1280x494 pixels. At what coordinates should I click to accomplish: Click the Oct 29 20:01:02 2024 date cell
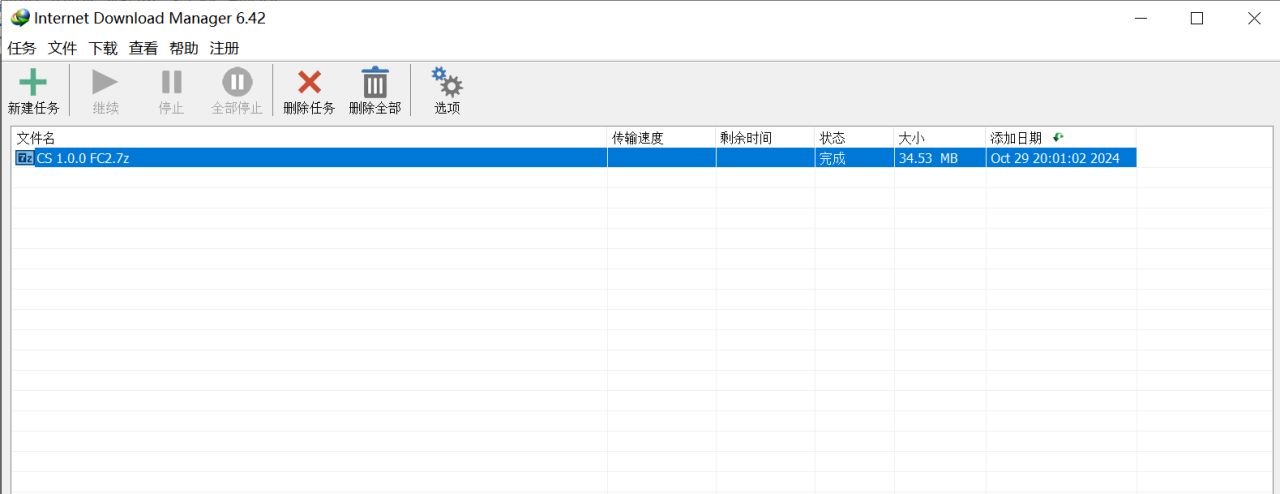(x=1061, y=158)
